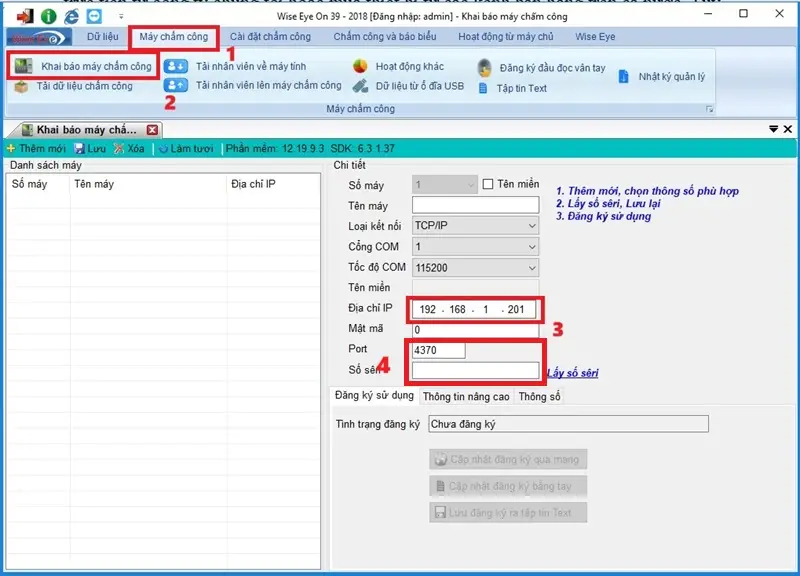Image resolution: width=800 pixels, height=576 pixels.
Task: Click the Tên máy text field
Action: (475, 205)
